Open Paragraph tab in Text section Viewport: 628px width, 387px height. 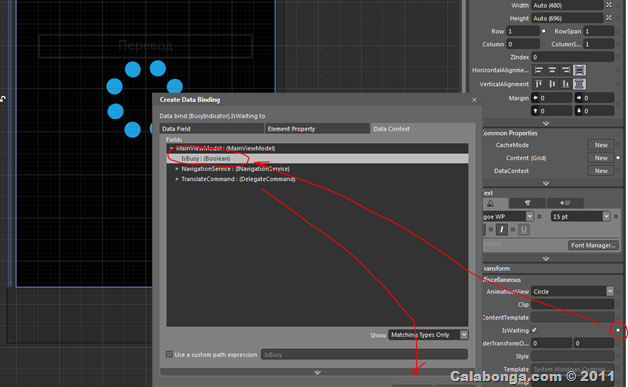(x=527, y=203)
